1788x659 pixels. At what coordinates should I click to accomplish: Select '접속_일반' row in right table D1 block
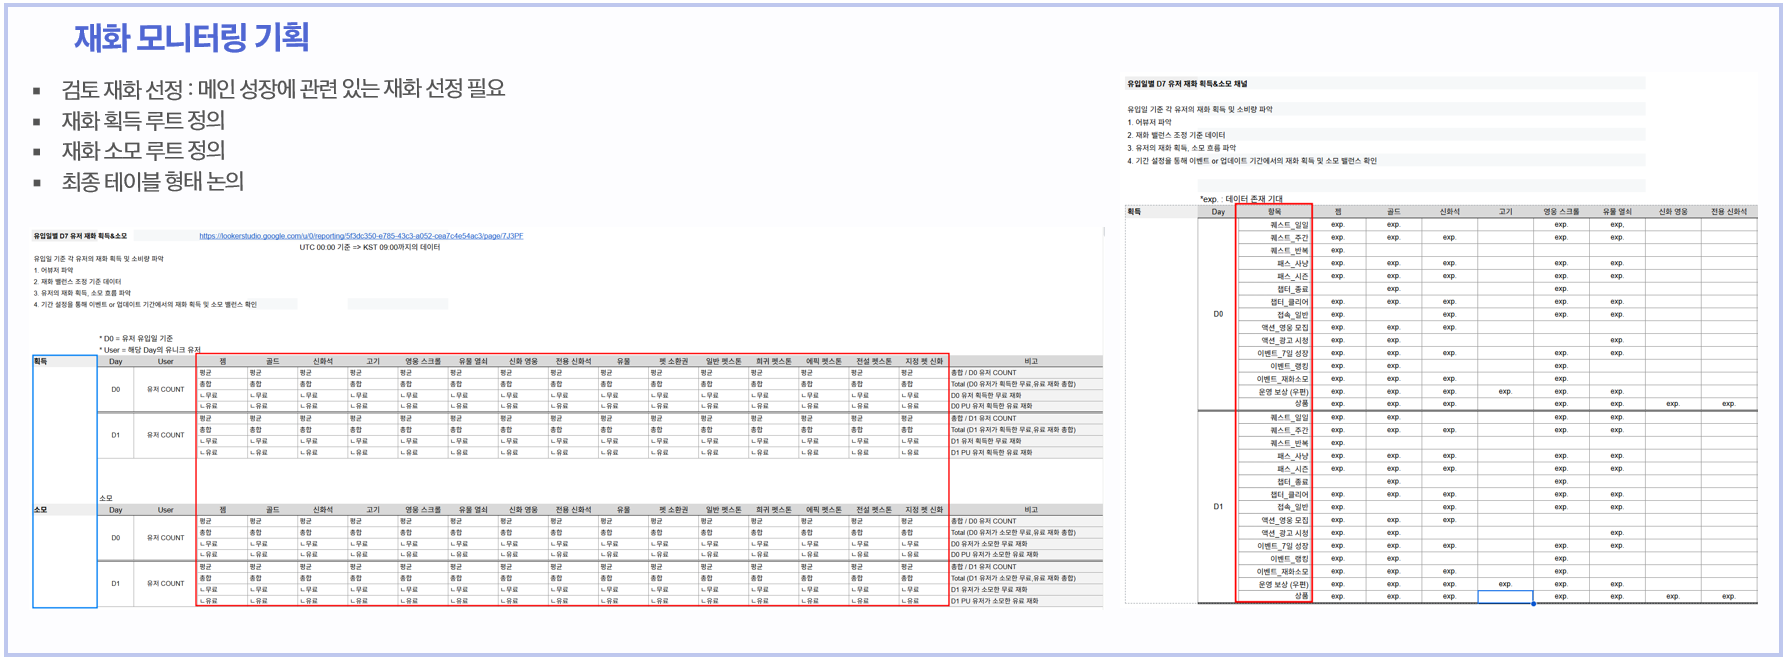(x=1274, y=507)
